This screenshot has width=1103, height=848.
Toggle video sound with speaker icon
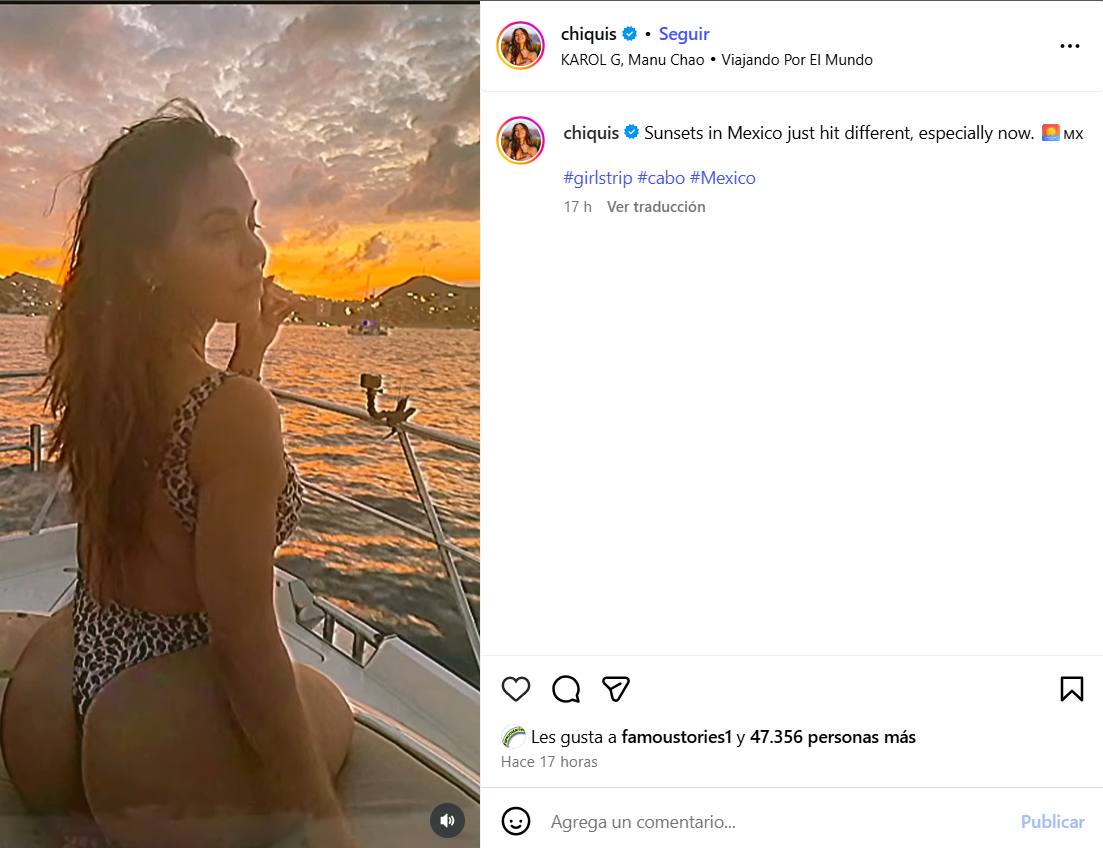tap(447, 821)
